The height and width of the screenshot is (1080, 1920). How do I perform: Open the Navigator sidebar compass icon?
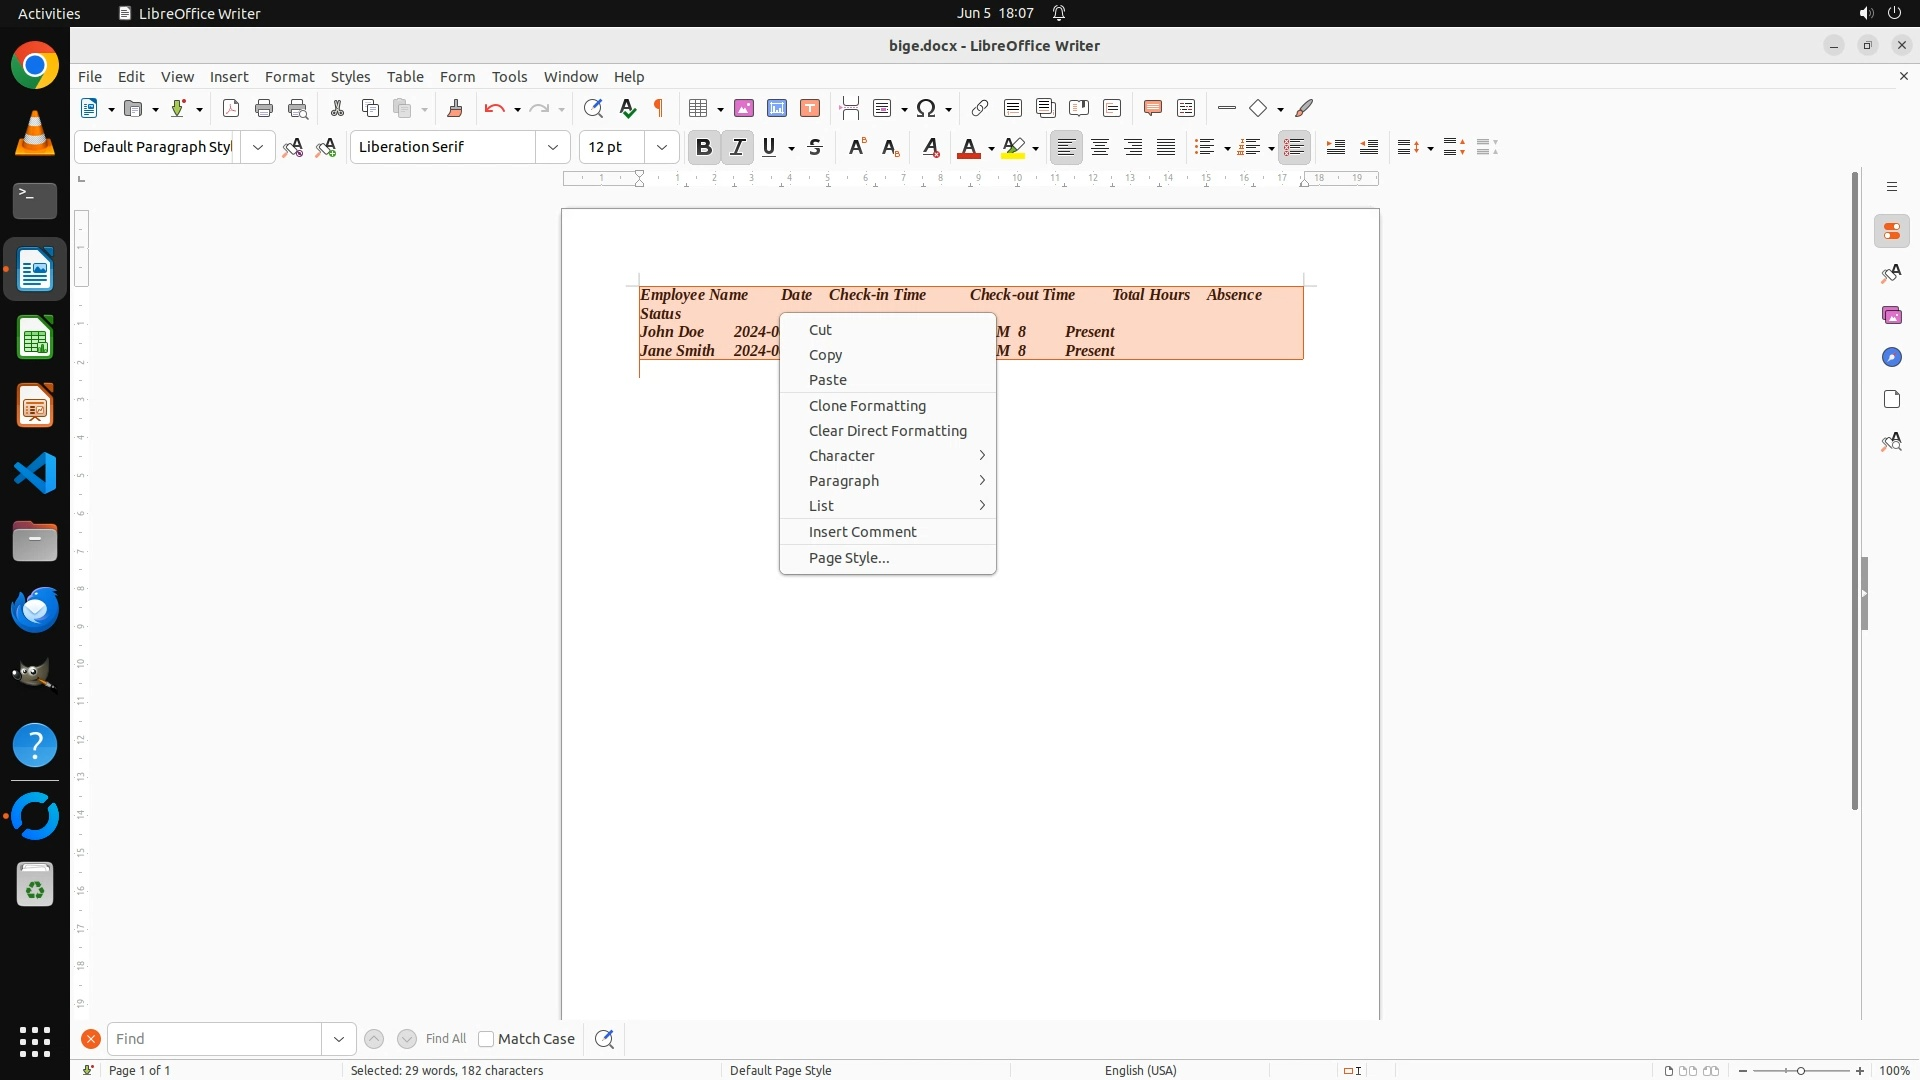[x=1891, y=357]
